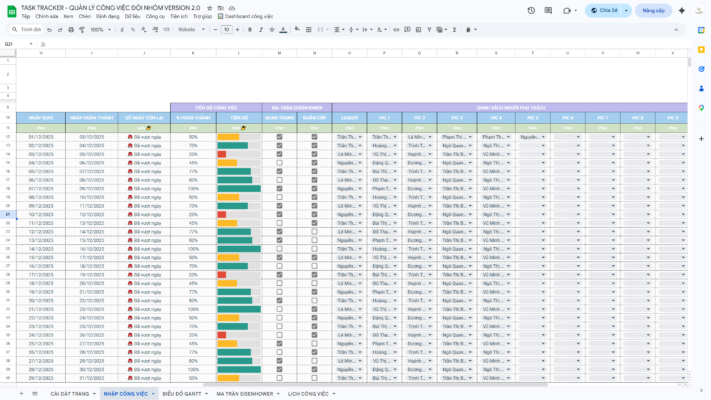Open the text color picker
Viewport: 711px width, 400px height.
283,29
